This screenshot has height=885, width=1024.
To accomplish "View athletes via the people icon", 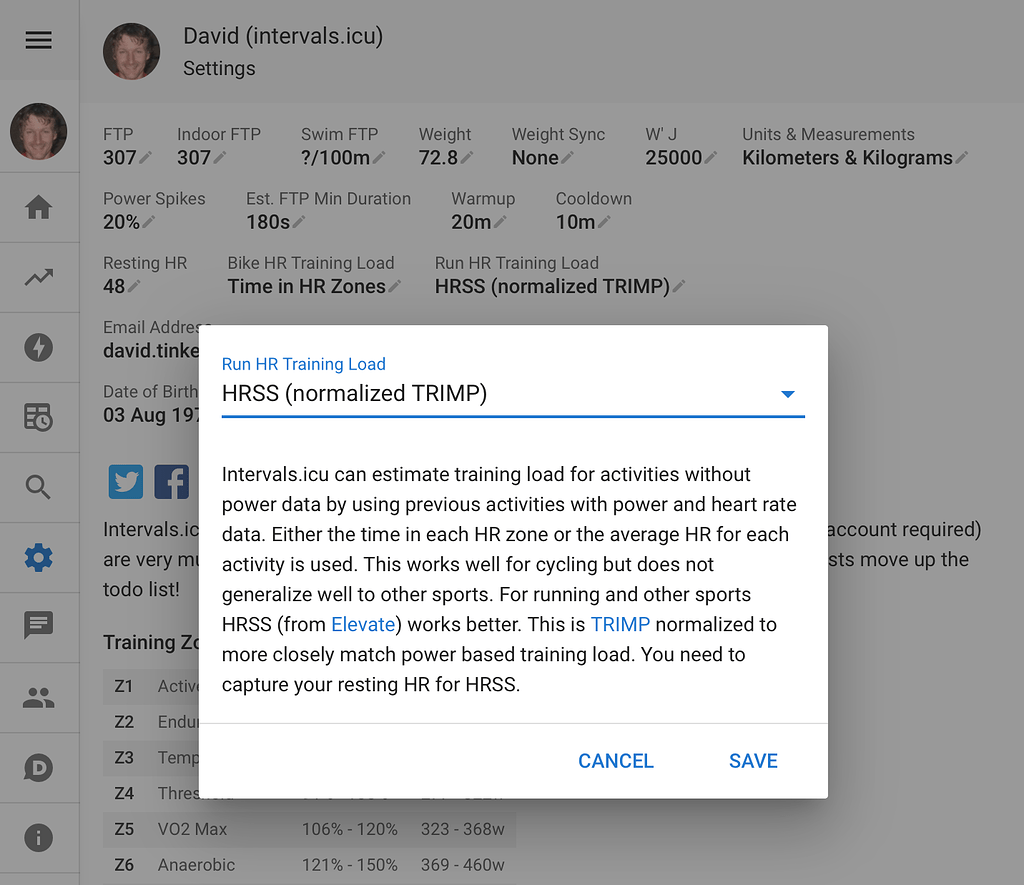I will pyautogui.click(x=38, y=697).
